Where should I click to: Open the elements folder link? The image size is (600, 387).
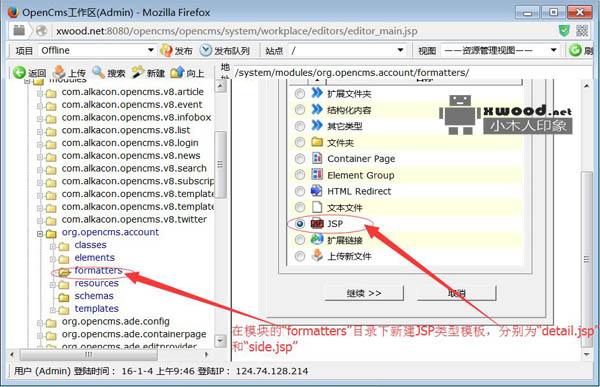(95, 258)
